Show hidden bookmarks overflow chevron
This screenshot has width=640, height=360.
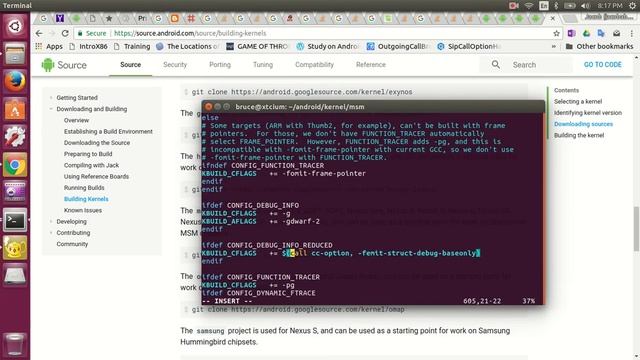coord(554,47)
